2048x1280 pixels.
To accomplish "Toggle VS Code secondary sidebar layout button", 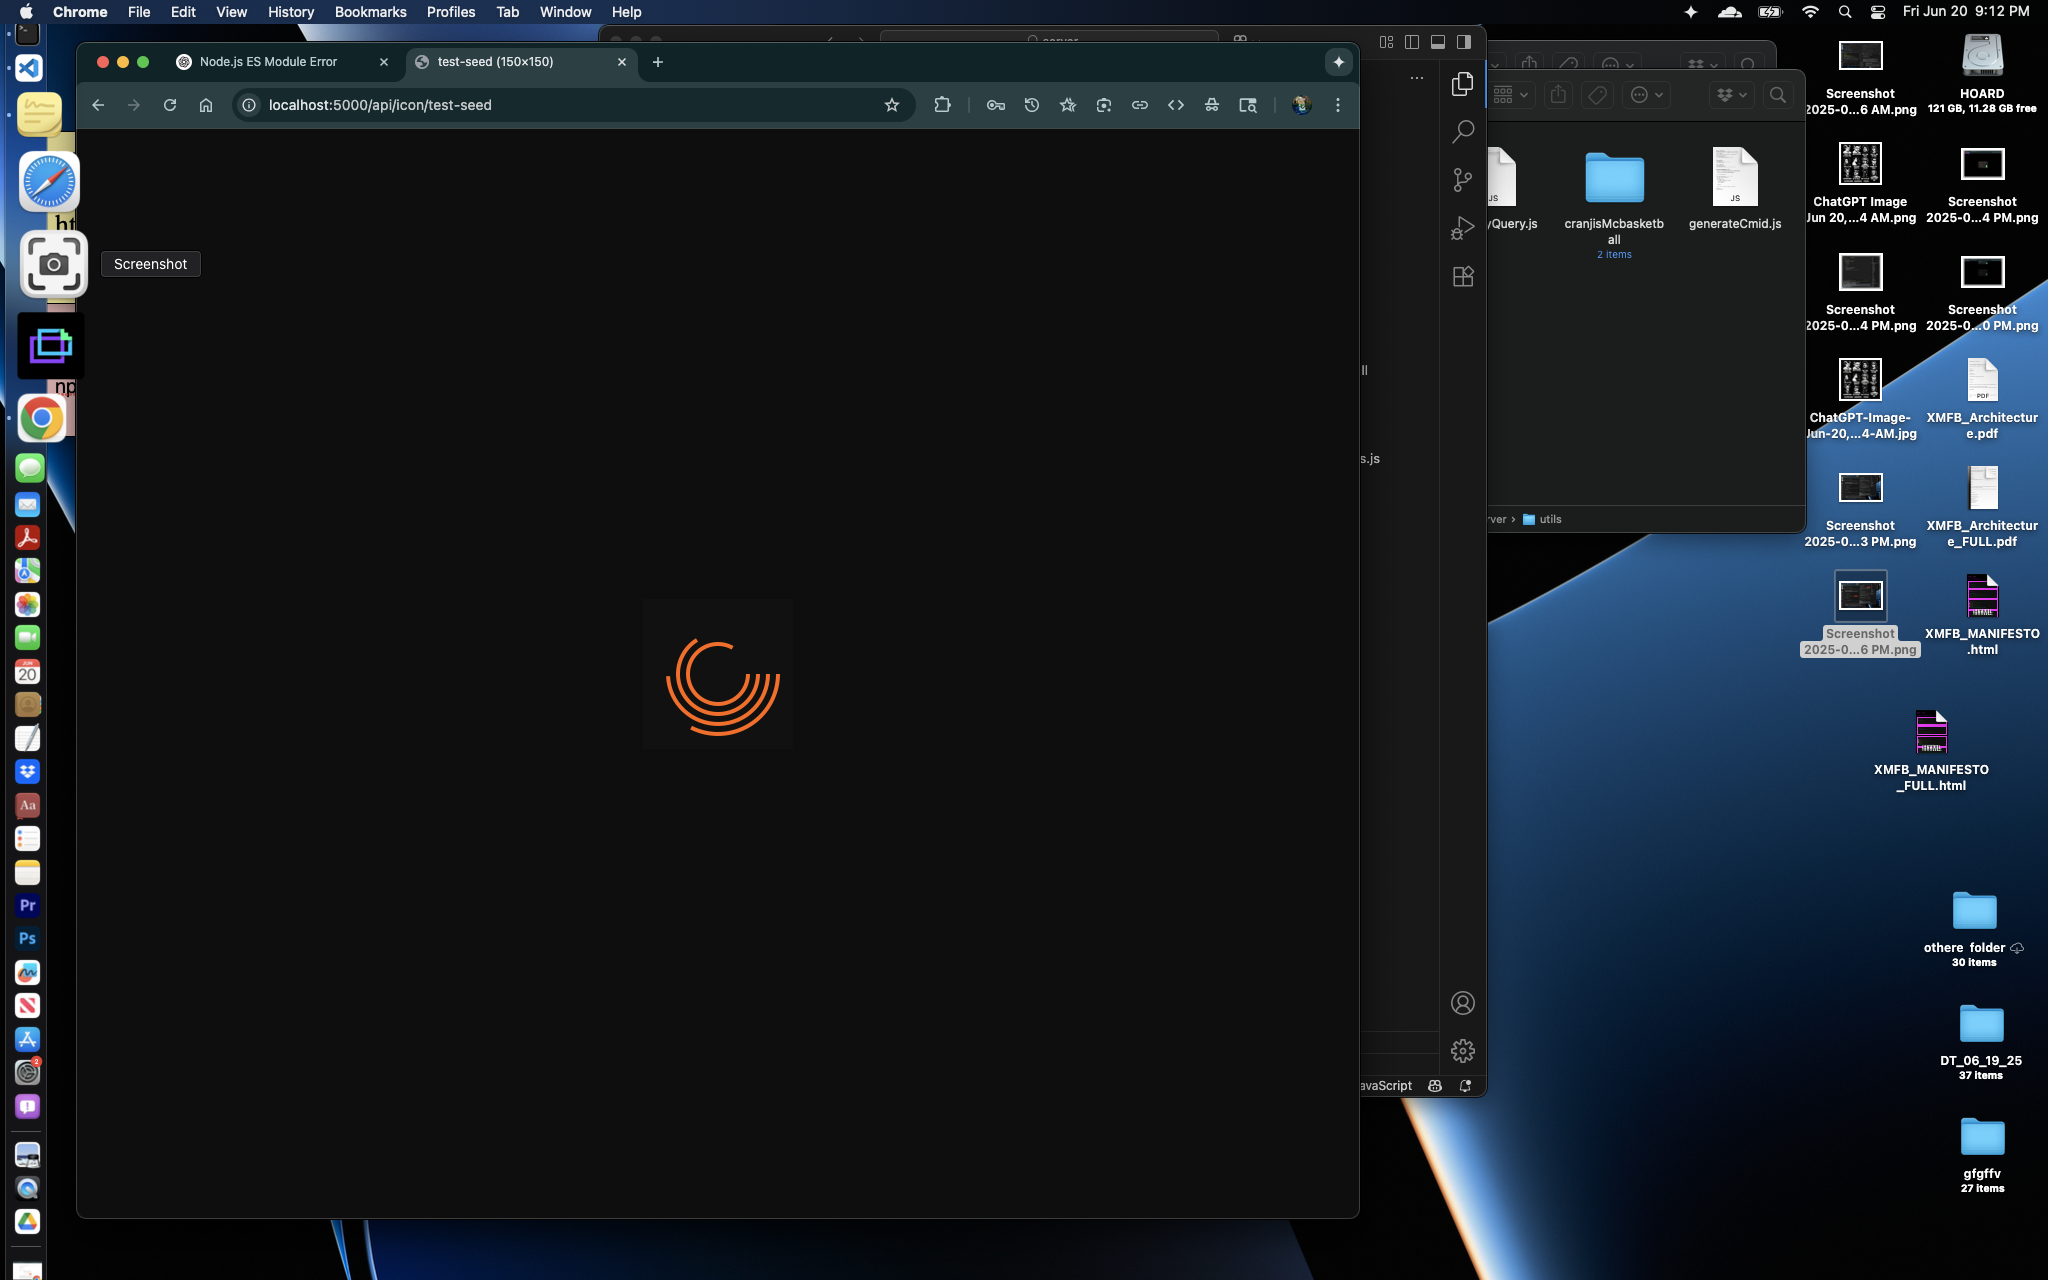I will click(x=1464, y=42).
